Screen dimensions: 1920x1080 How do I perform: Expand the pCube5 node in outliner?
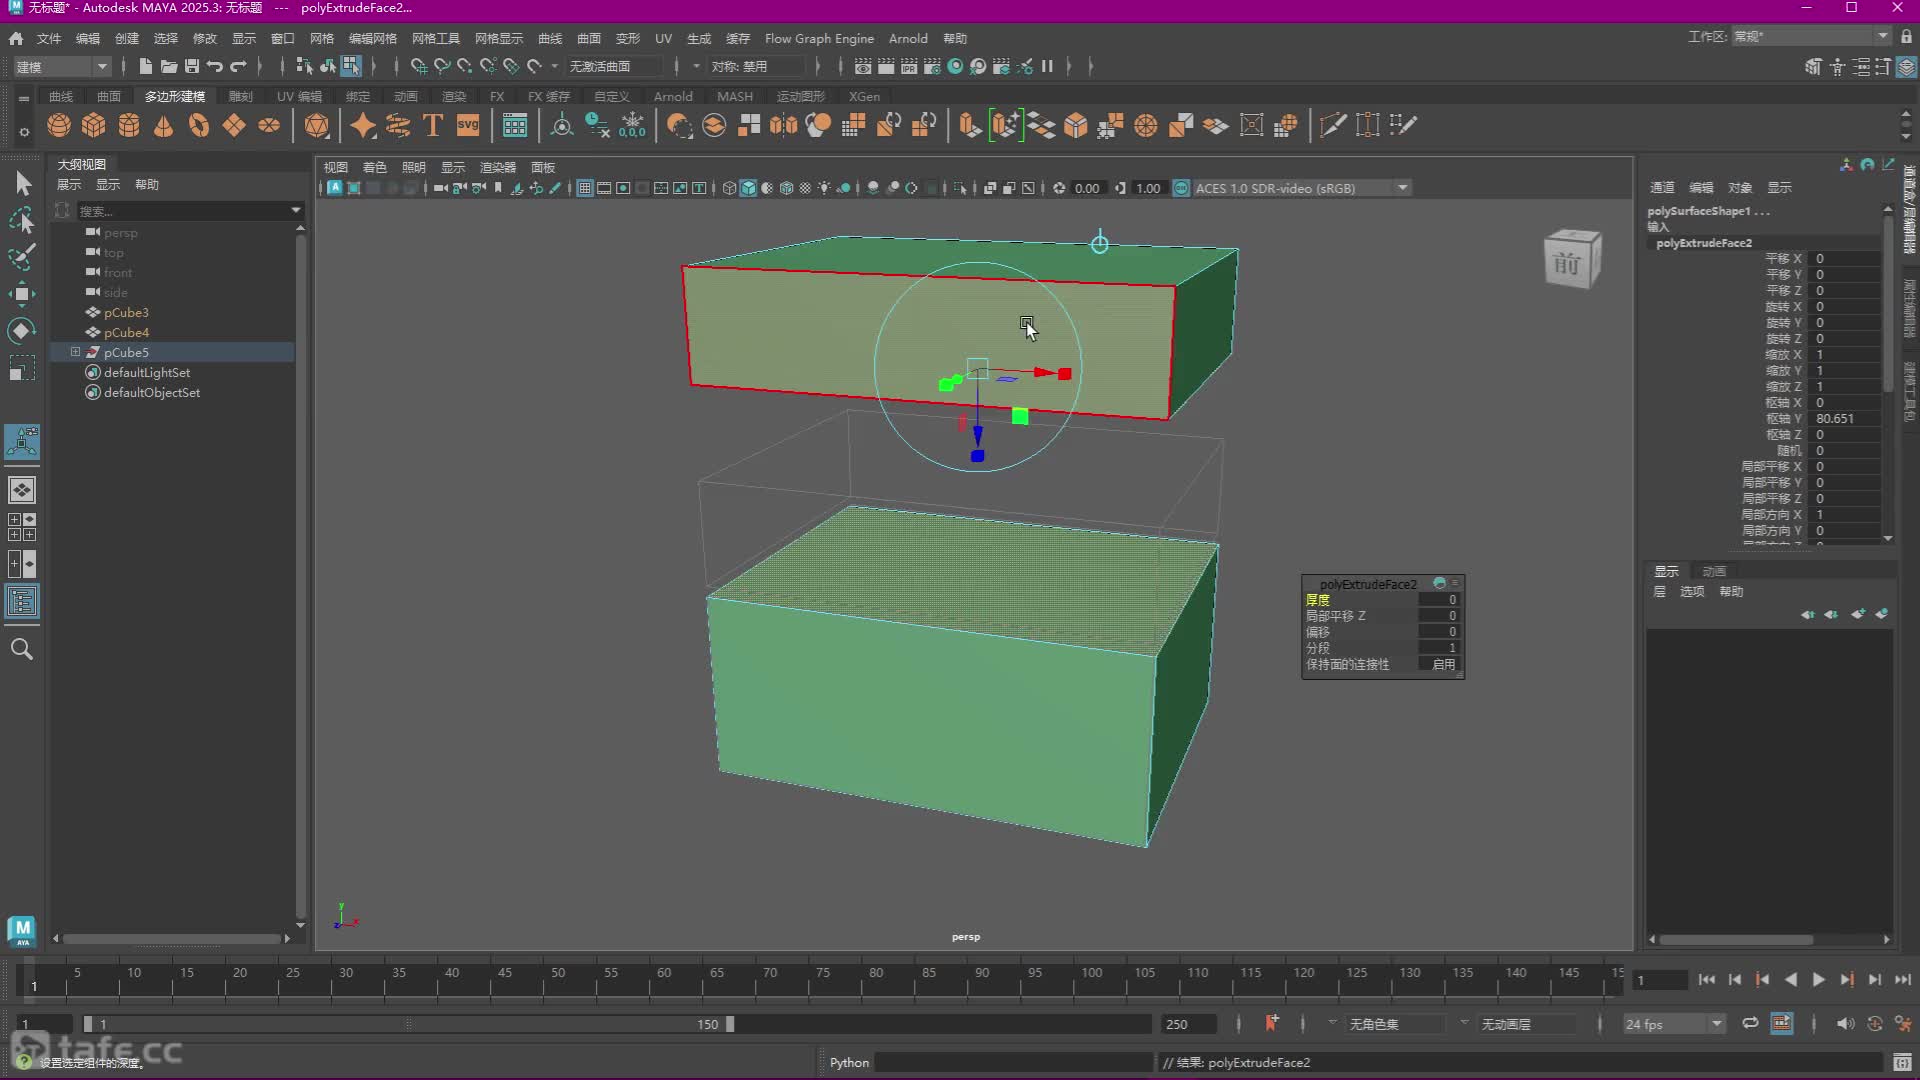point(75,352)
